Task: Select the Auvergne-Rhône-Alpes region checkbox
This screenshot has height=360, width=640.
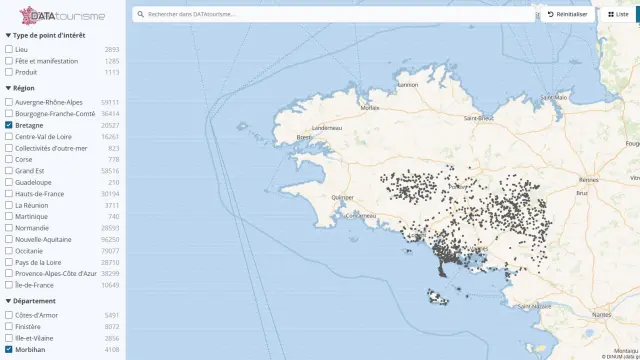Action: click(9, 102)
